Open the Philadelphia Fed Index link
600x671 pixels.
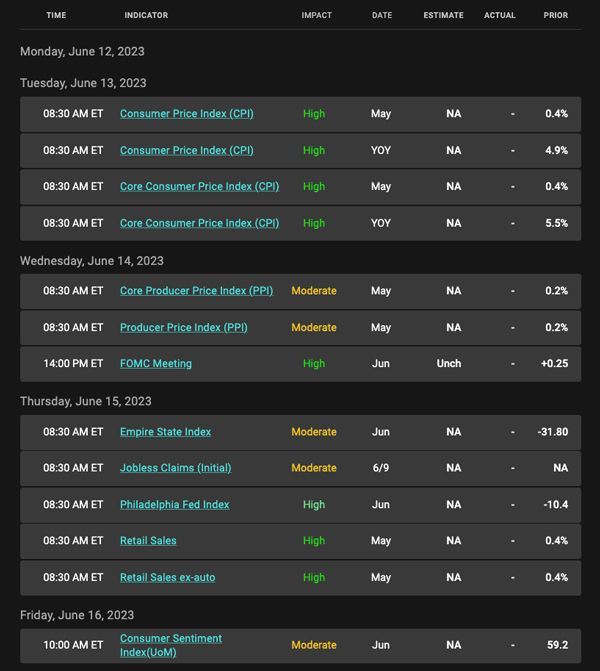tap(175, 505)
